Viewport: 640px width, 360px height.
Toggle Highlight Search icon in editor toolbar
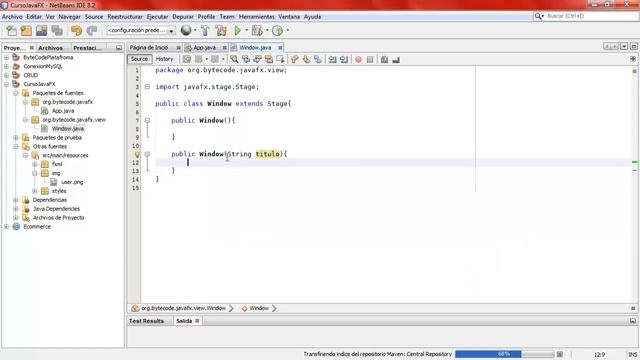pos(269,59)
